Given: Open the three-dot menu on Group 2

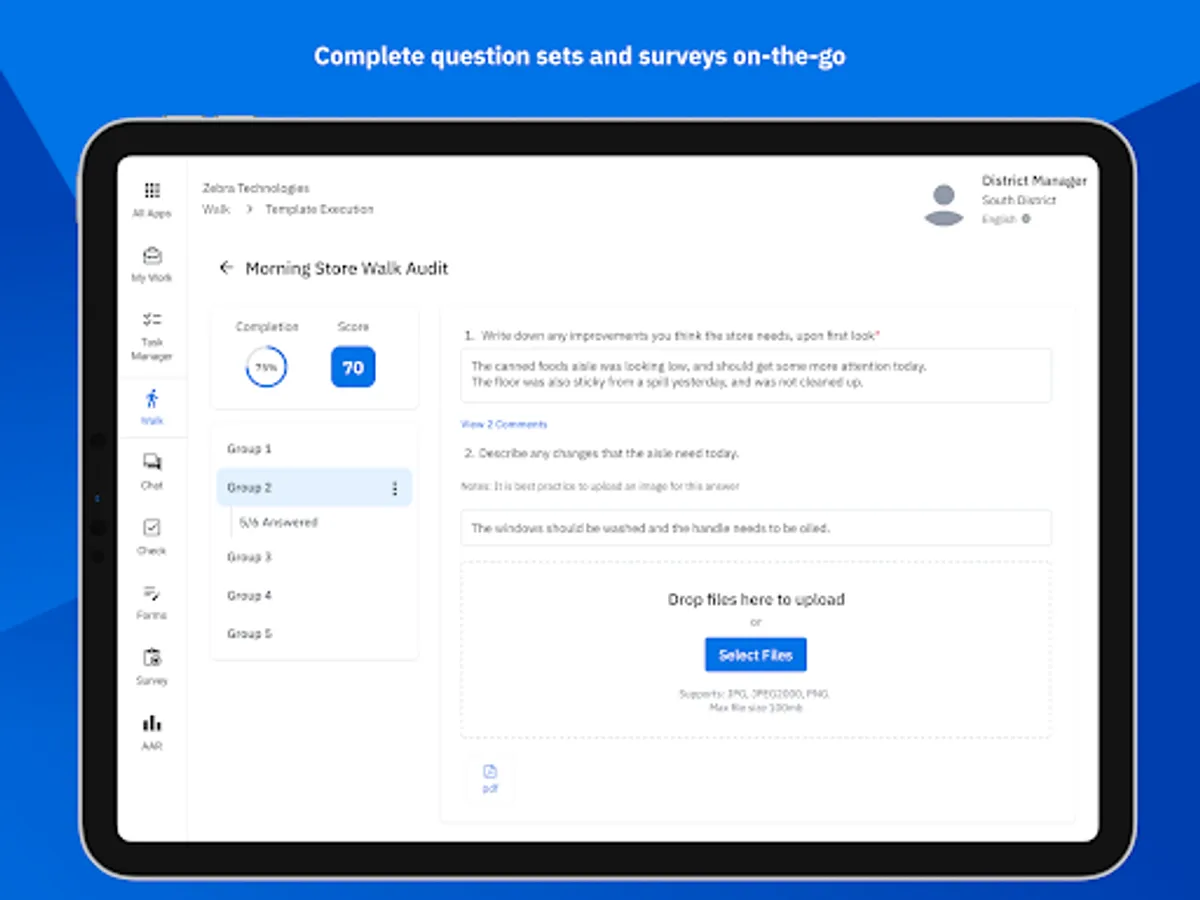Looking at the screenshot, I should point(396,487).
